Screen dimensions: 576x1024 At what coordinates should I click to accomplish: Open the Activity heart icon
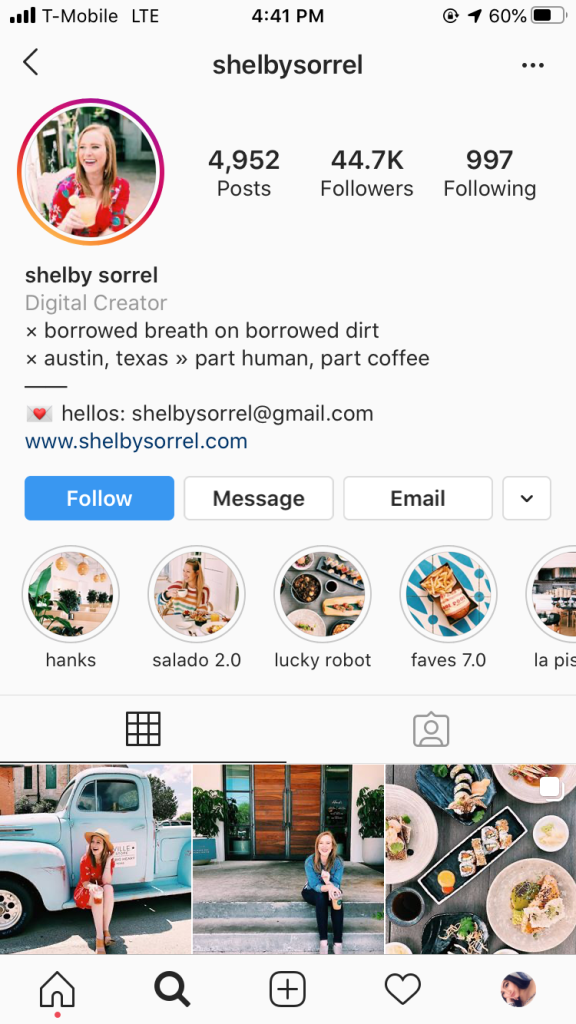pyautogui.click(x=403, y=989)
